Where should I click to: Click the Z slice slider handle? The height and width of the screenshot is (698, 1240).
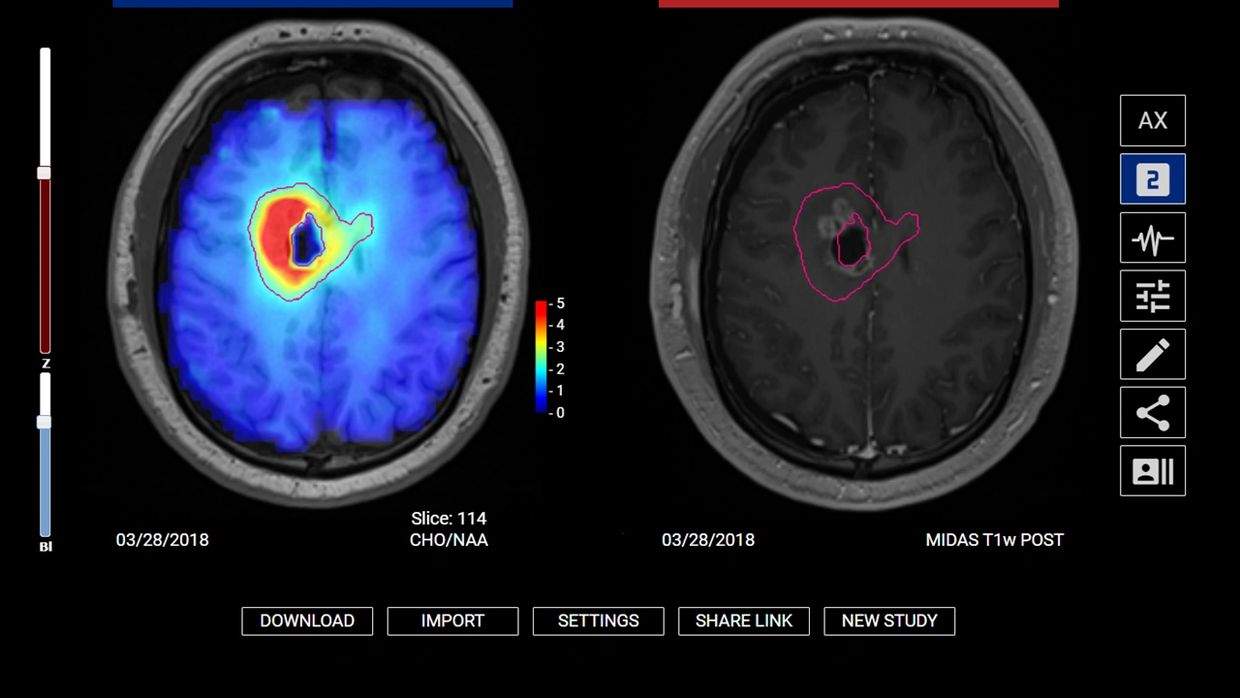point(44,173)
